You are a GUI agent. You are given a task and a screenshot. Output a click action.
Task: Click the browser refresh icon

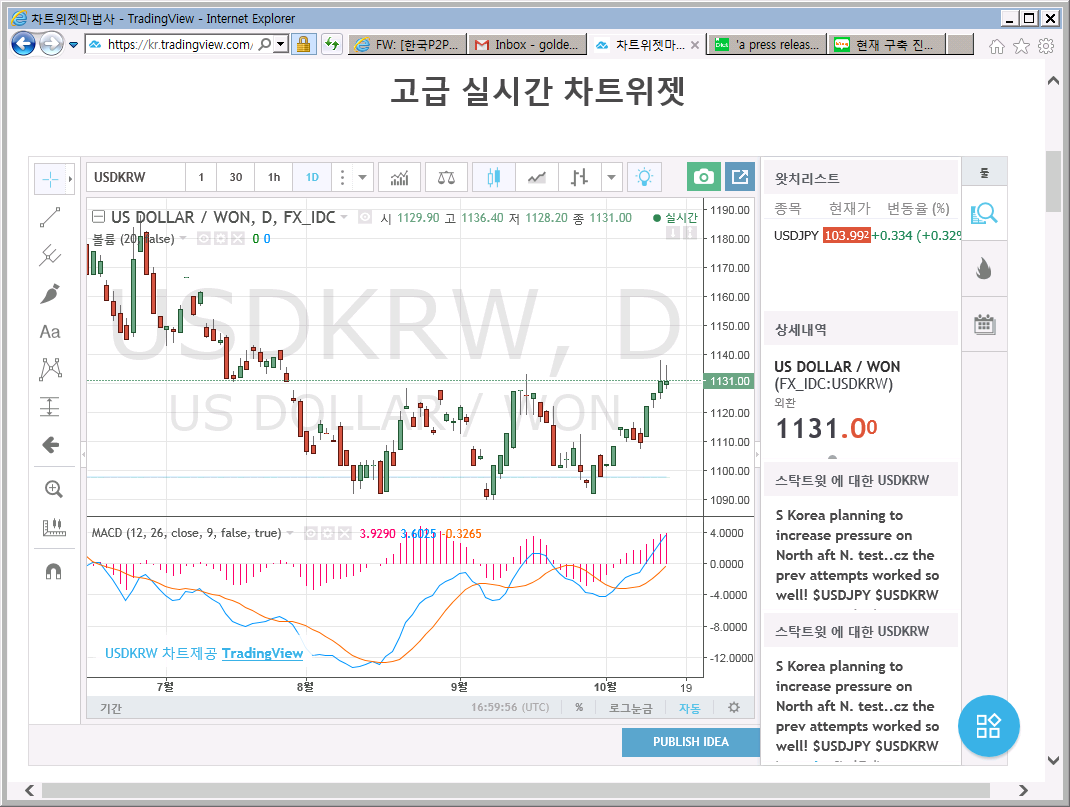point(332,45)
